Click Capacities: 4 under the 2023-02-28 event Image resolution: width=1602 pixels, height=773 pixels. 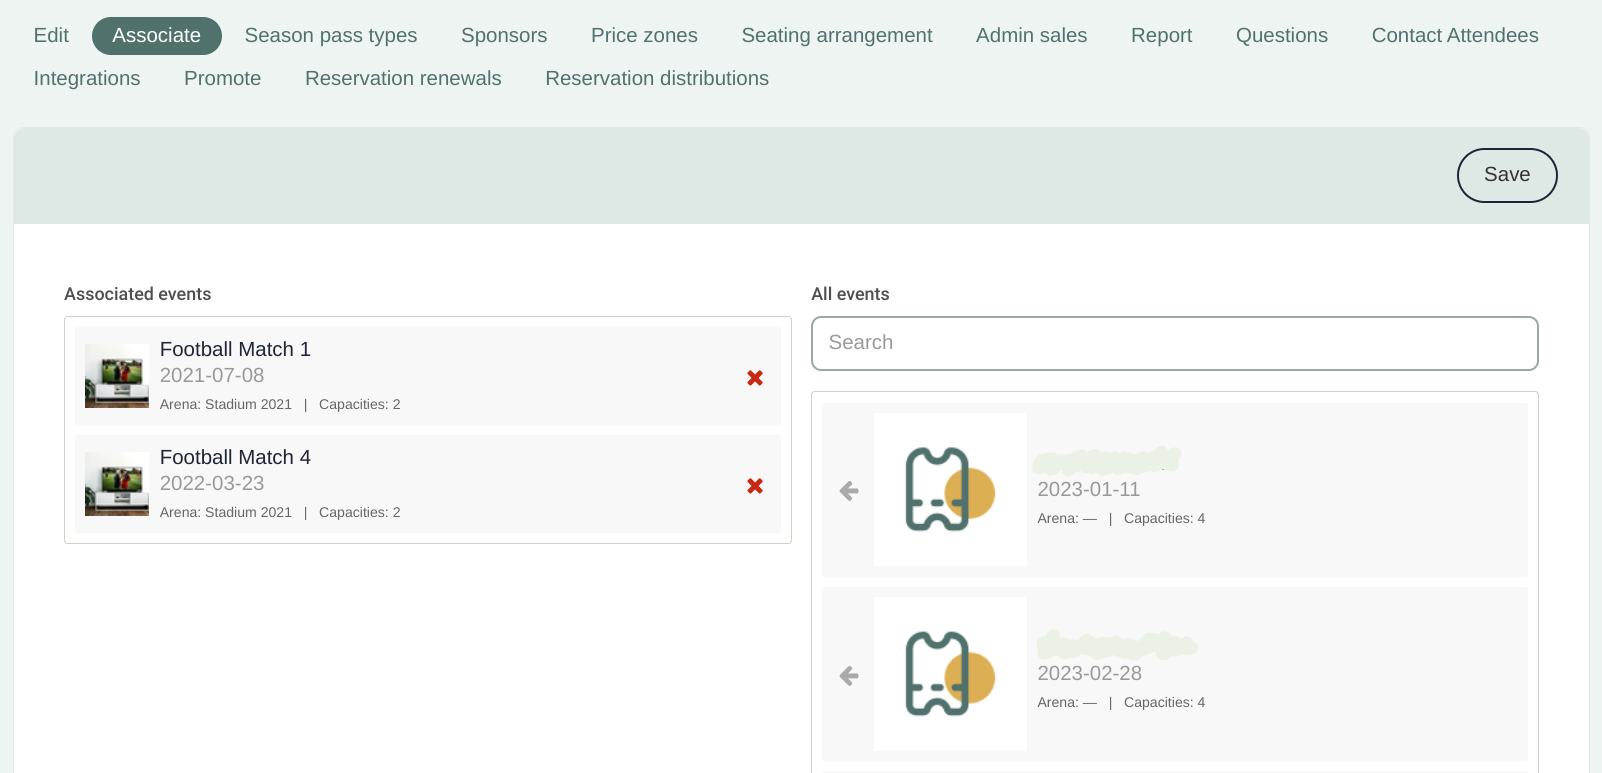click(1164, 702)
